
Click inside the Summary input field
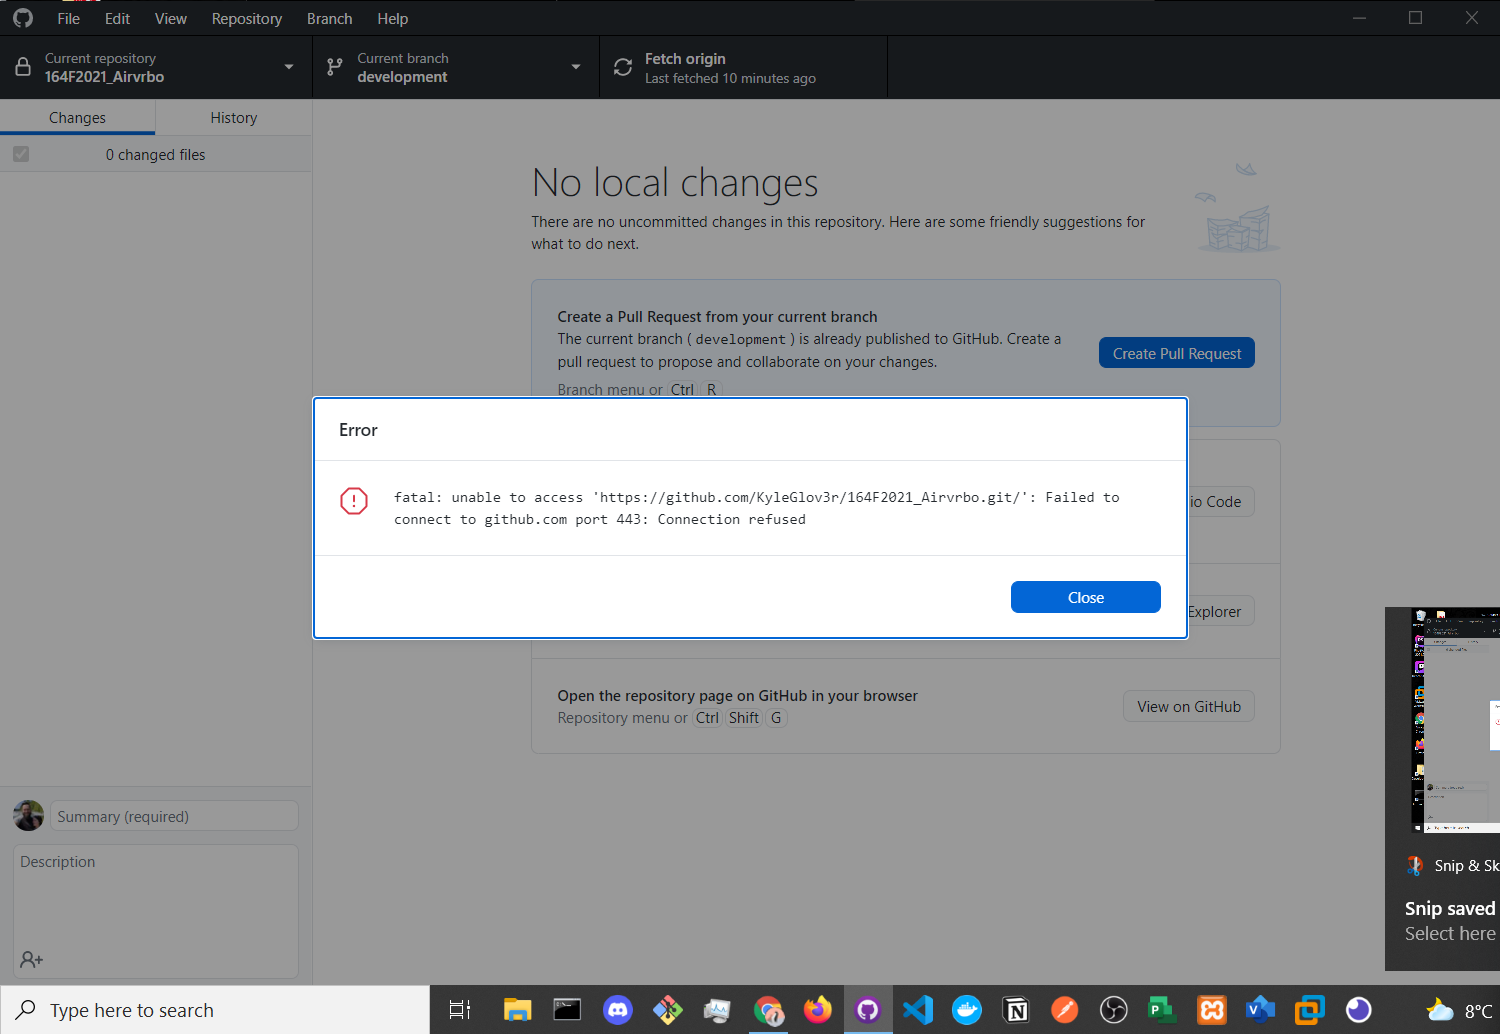173,815
